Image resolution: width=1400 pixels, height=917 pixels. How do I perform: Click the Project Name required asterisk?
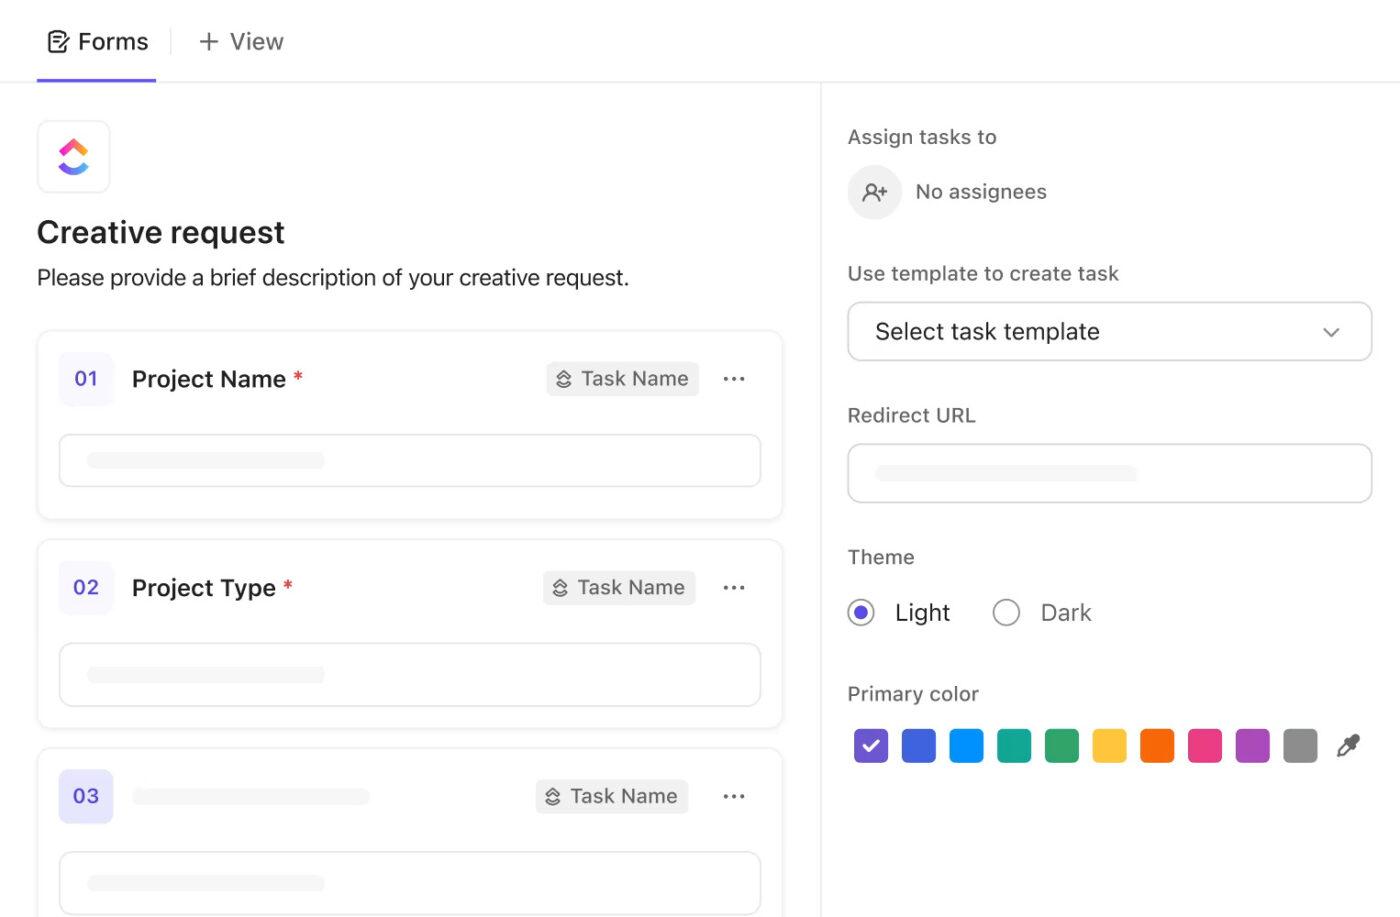[x=298, y=376]
